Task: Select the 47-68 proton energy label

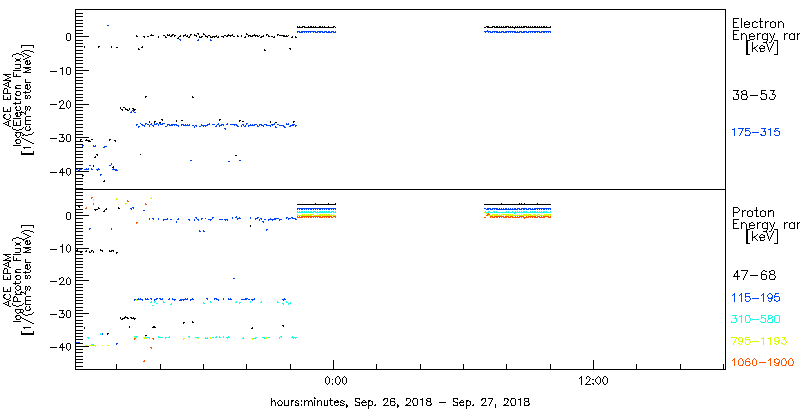Action: [x=754, y=276]
